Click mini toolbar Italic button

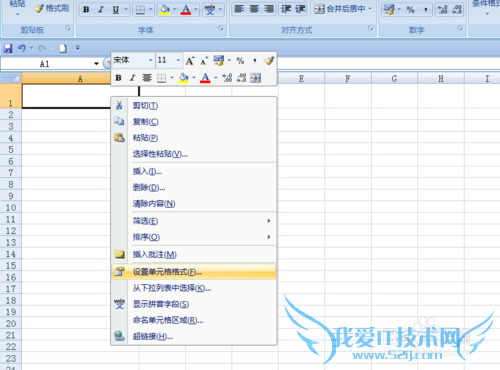(133, 78)
